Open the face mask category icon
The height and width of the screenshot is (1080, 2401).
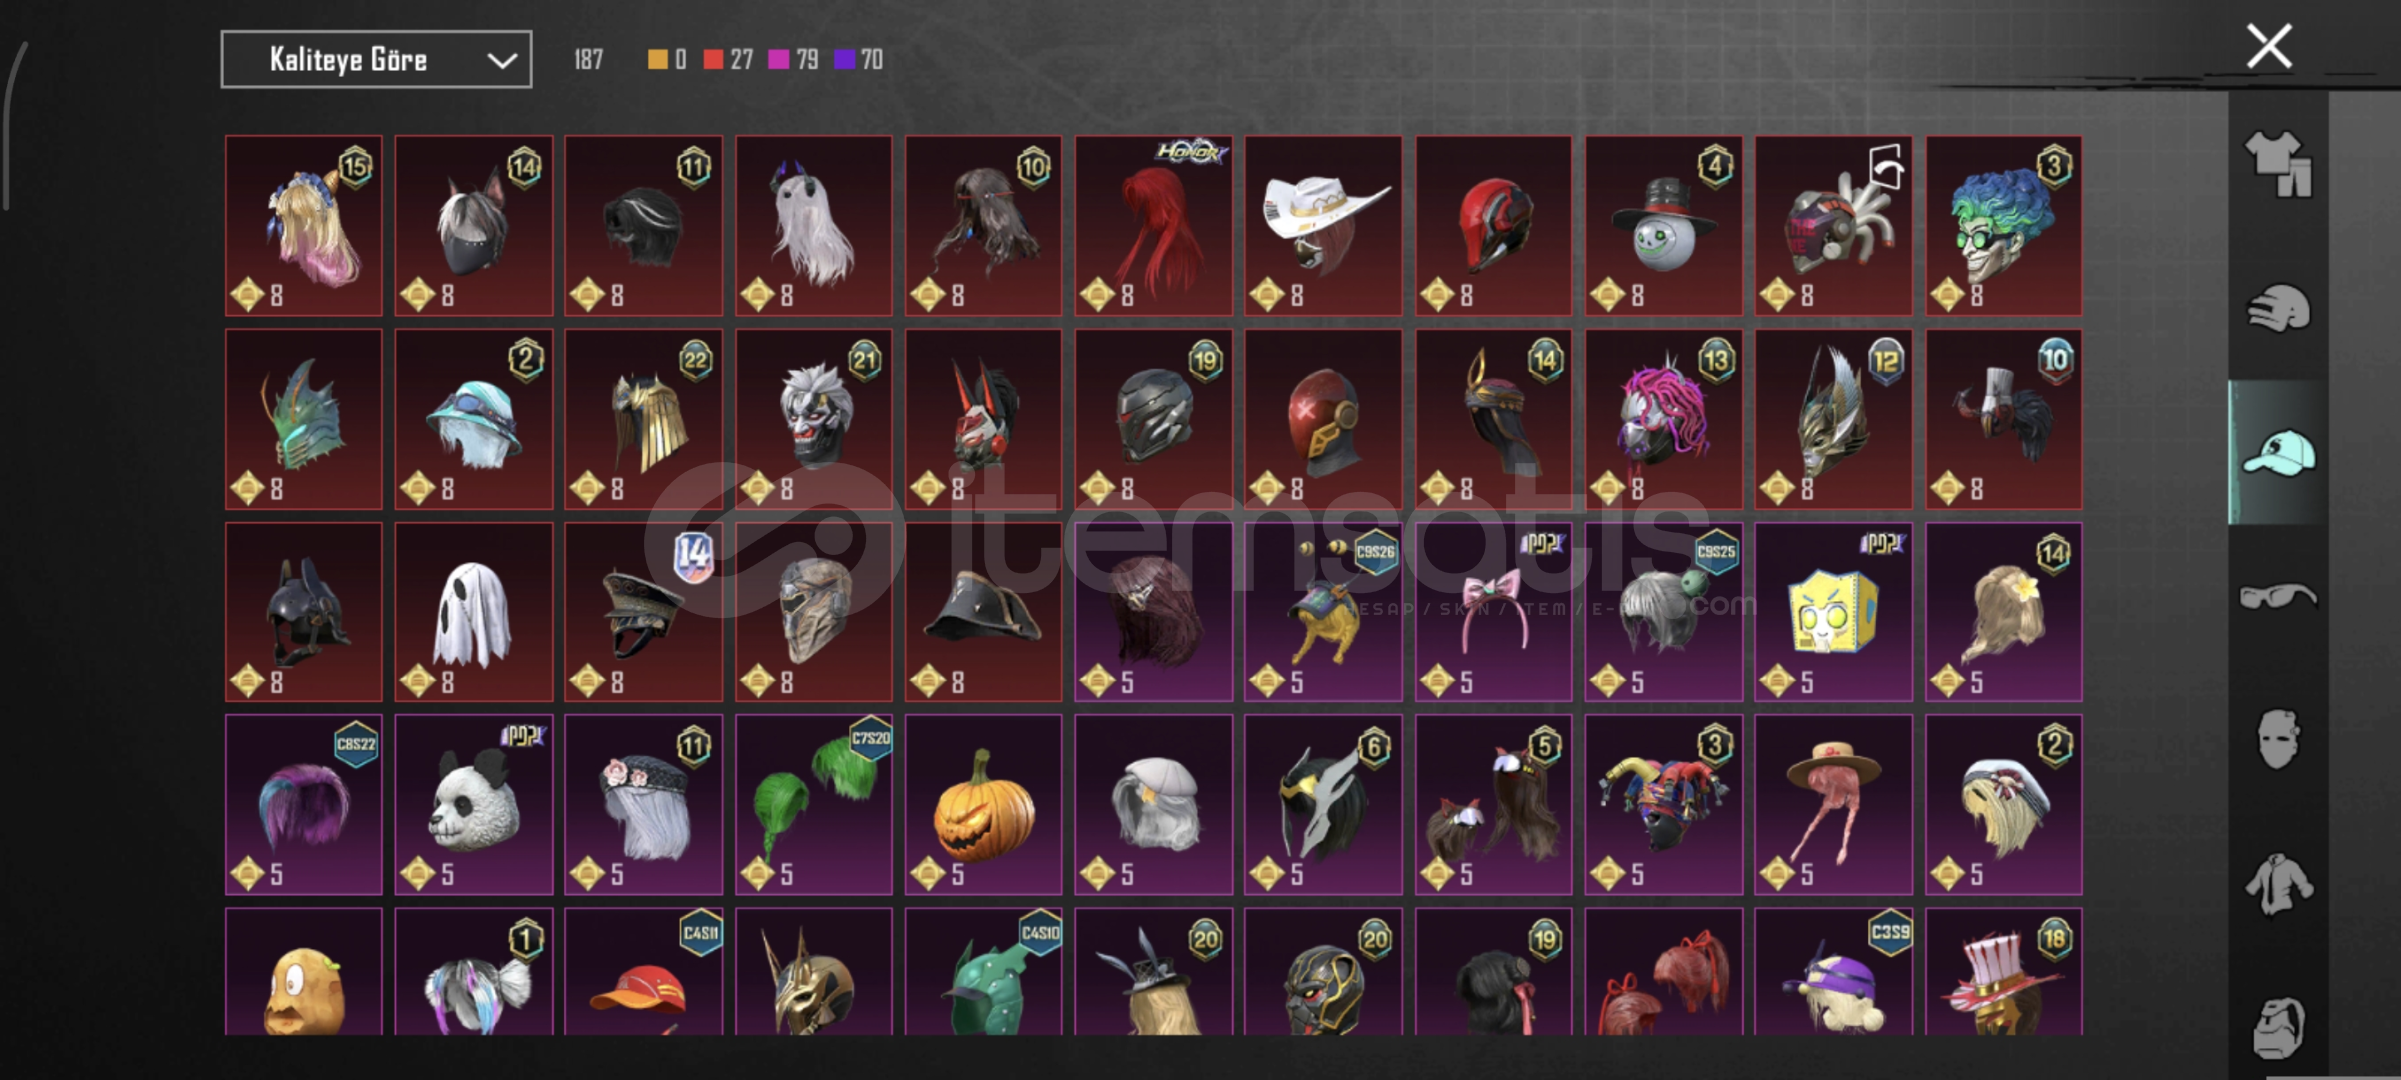2278,739
